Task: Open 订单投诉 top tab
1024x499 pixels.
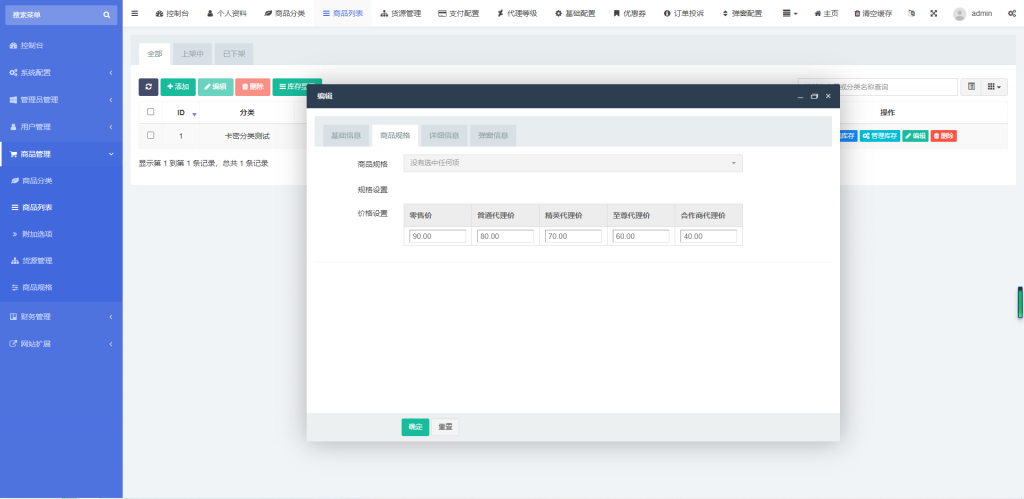Action: coord(684,13)
